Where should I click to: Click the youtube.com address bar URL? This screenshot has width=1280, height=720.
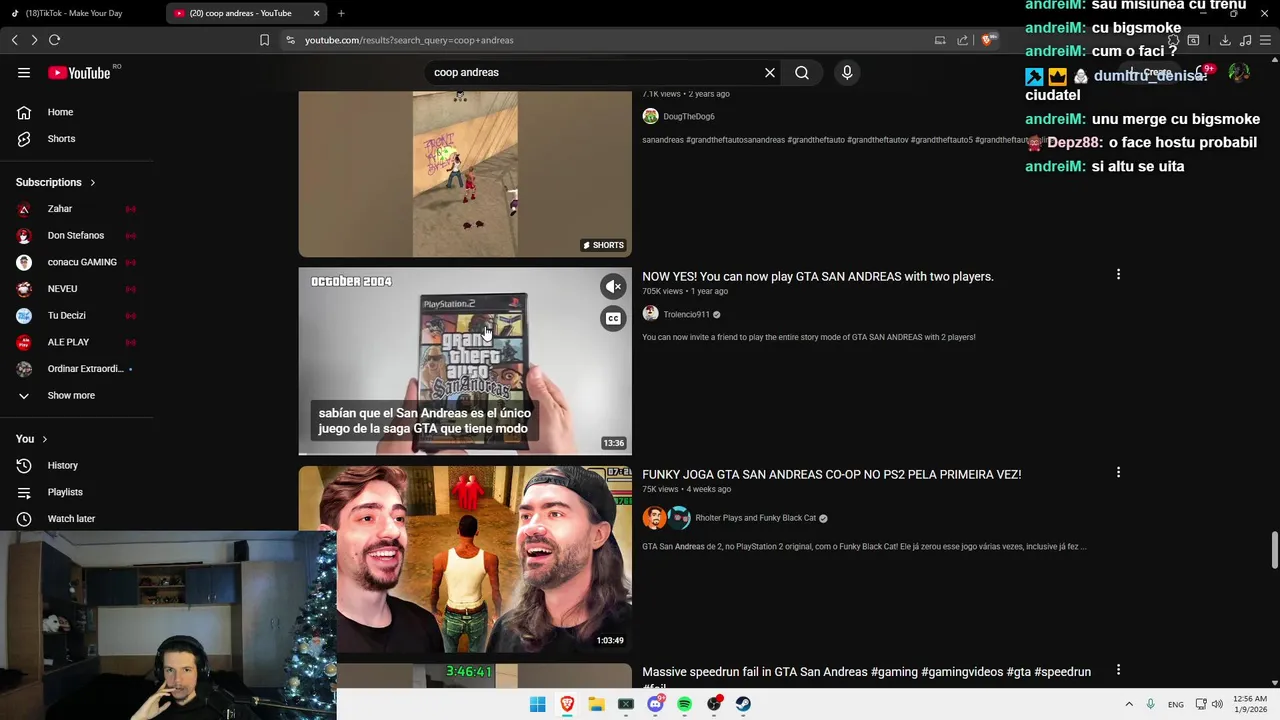409,40
